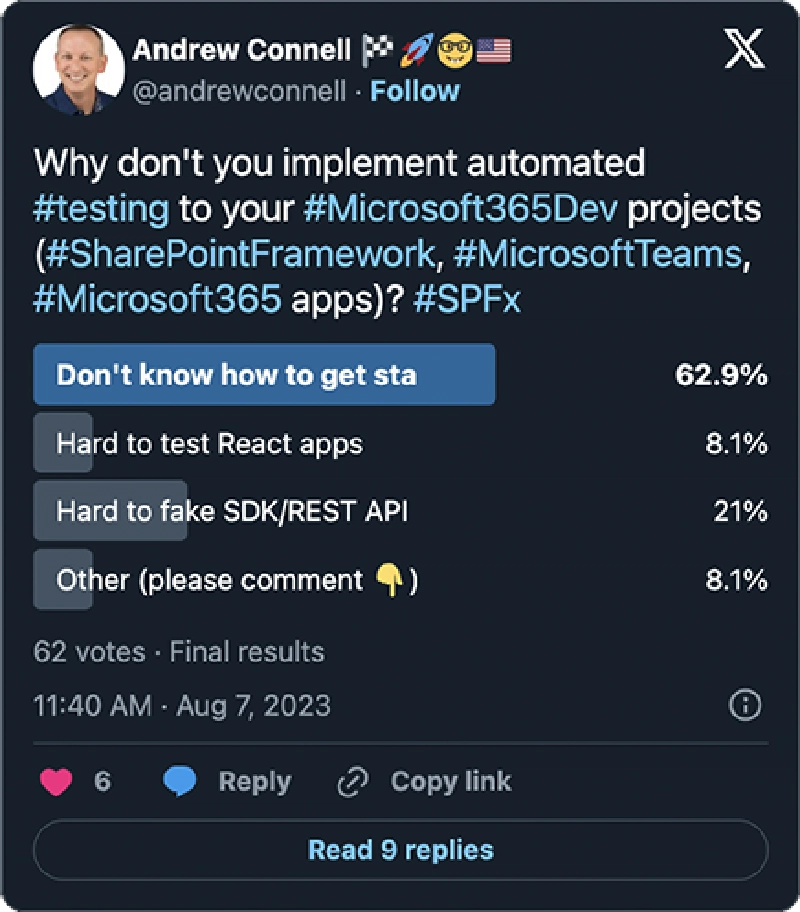Open the info circle icon near the timestamp
800x912 pixels.
pos(744,705)
